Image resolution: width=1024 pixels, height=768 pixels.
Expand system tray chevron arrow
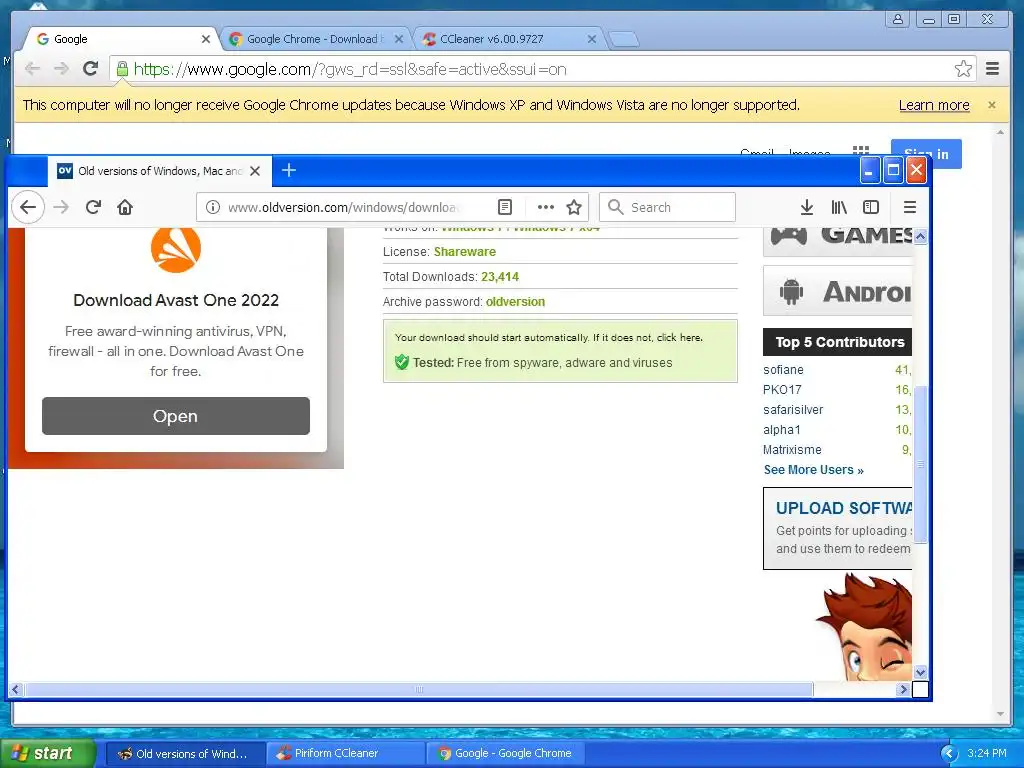pos(949,754)
